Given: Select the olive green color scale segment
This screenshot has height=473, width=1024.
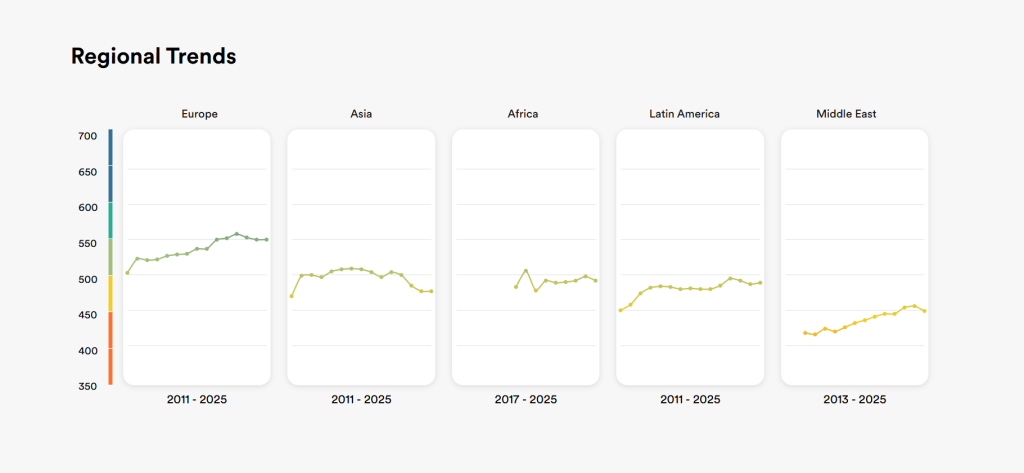Looking at the screenshot, I should (x=110, y=257).
